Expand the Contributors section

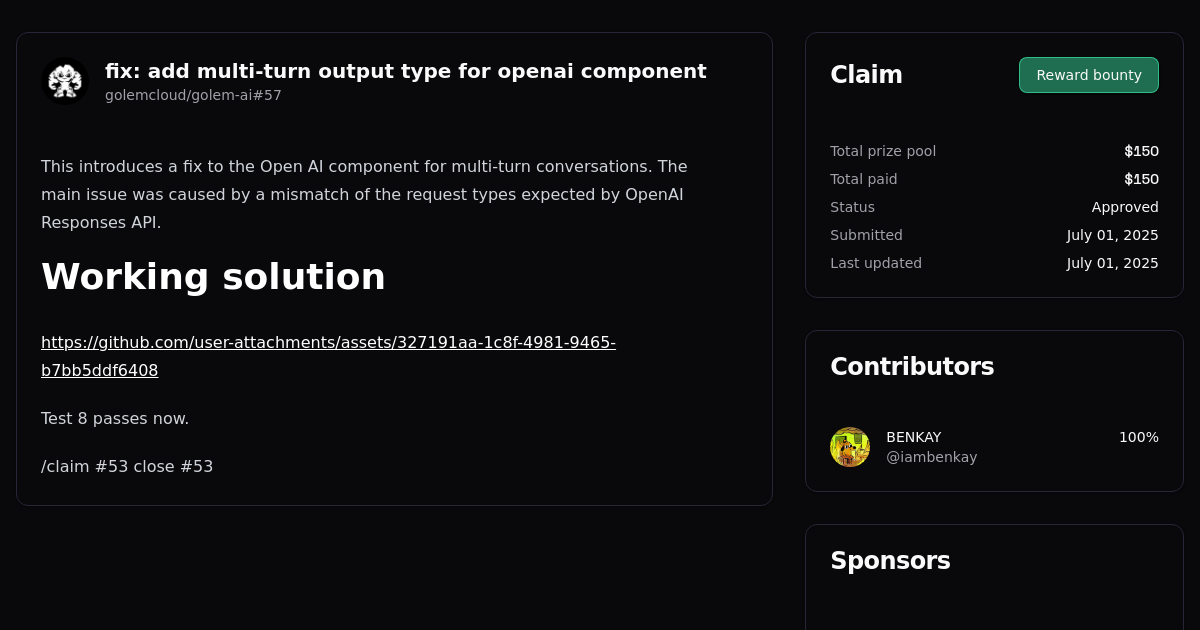coord(912,366)
